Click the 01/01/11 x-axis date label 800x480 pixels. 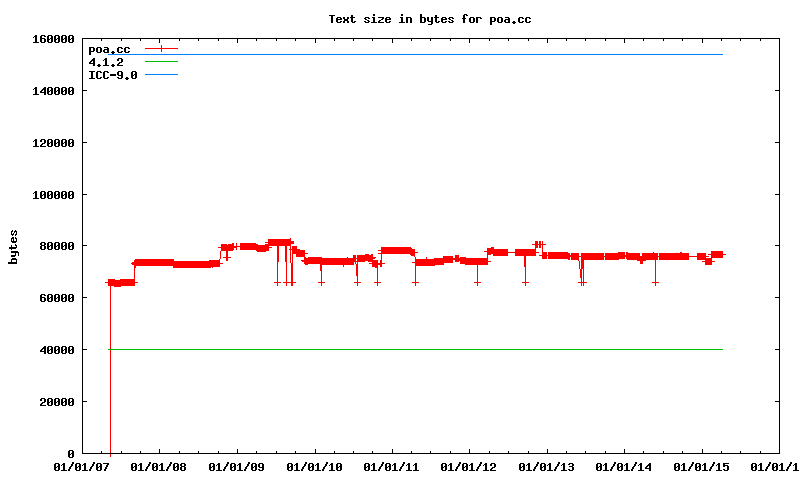[x=392, y=466]
